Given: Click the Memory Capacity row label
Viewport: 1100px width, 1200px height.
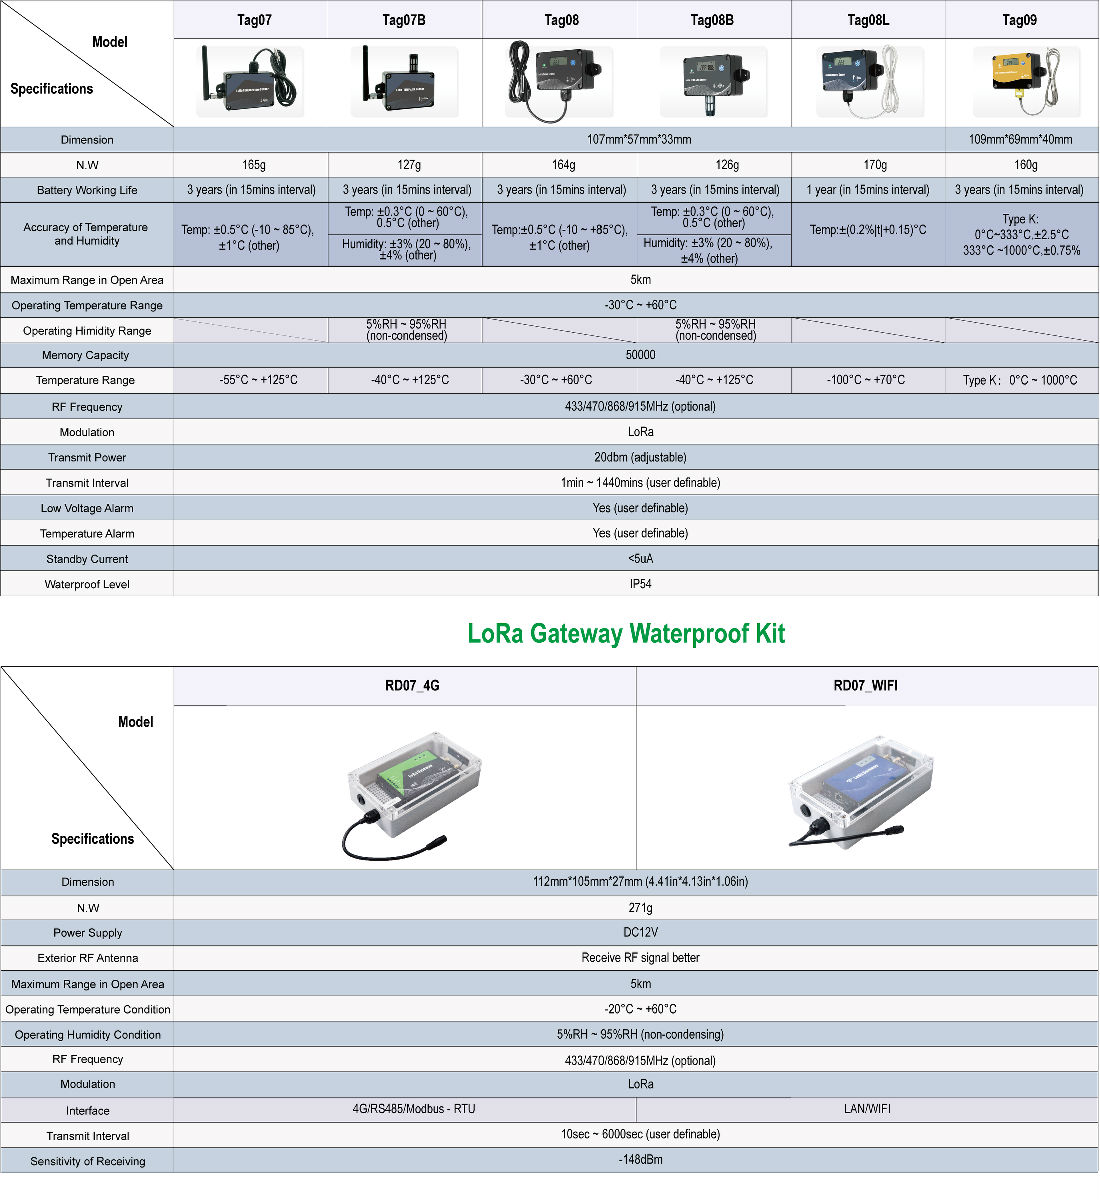Looking at the screenshot, I should pos(86,355).
